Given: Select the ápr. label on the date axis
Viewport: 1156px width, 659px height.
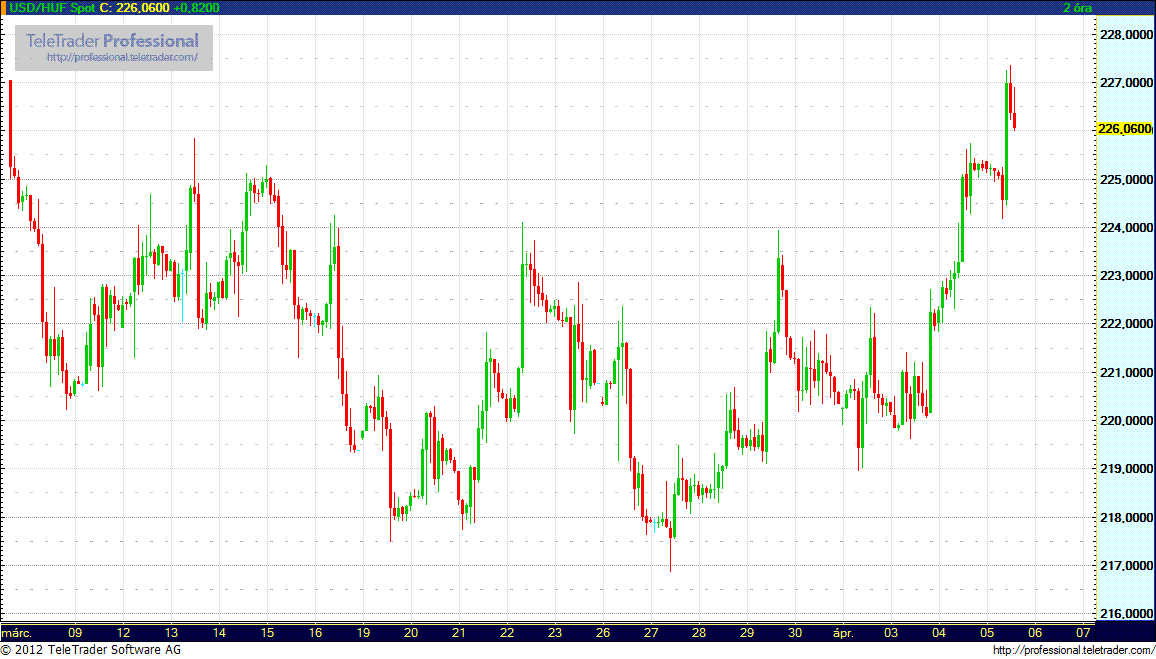Looking at the screenshot, I should [843, 632].
